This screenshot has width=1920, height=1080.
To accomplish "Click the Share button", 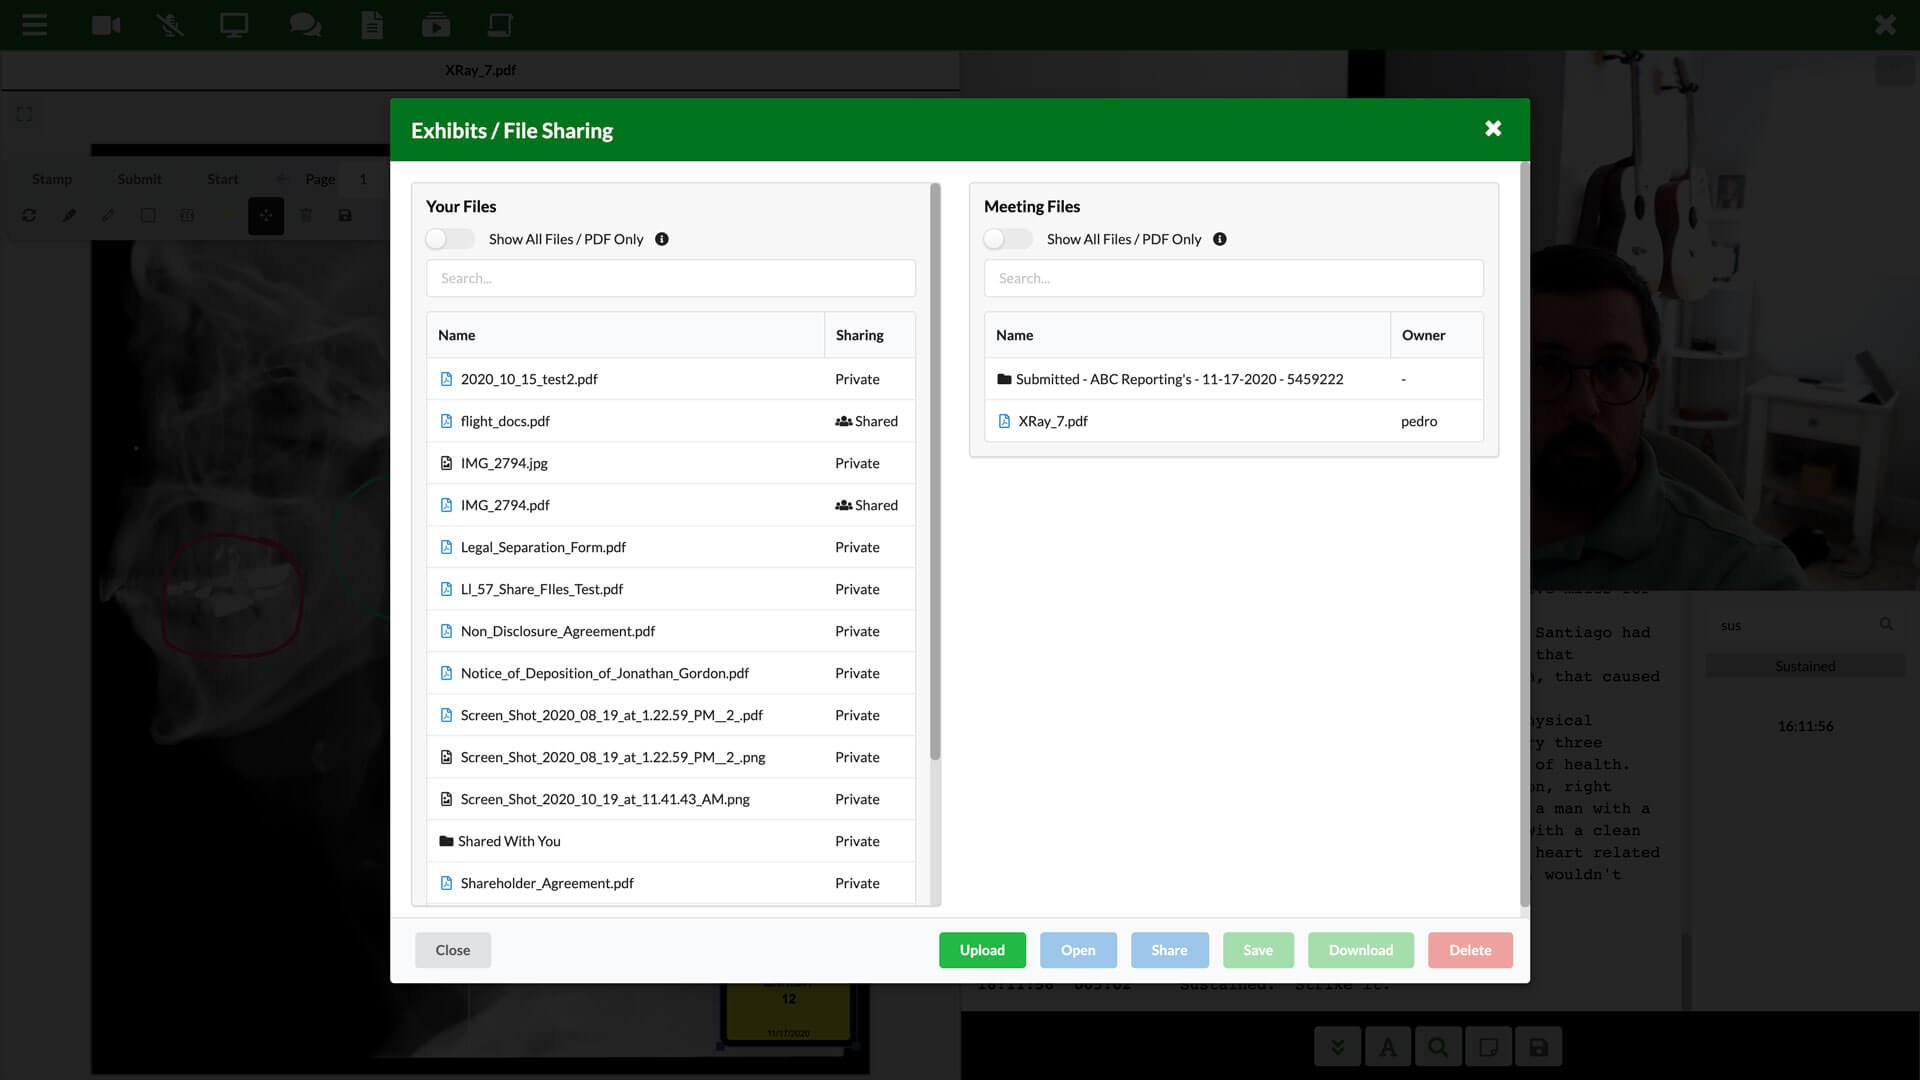I will [1169, 950].
